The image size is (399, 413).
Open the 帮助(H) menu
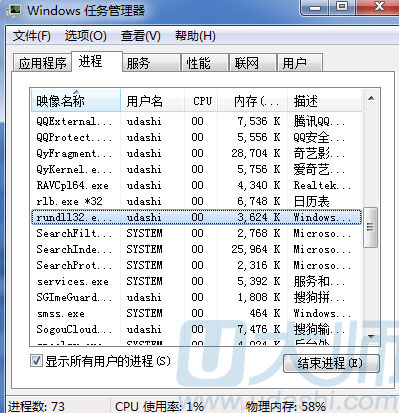click(x=195, y=36)
